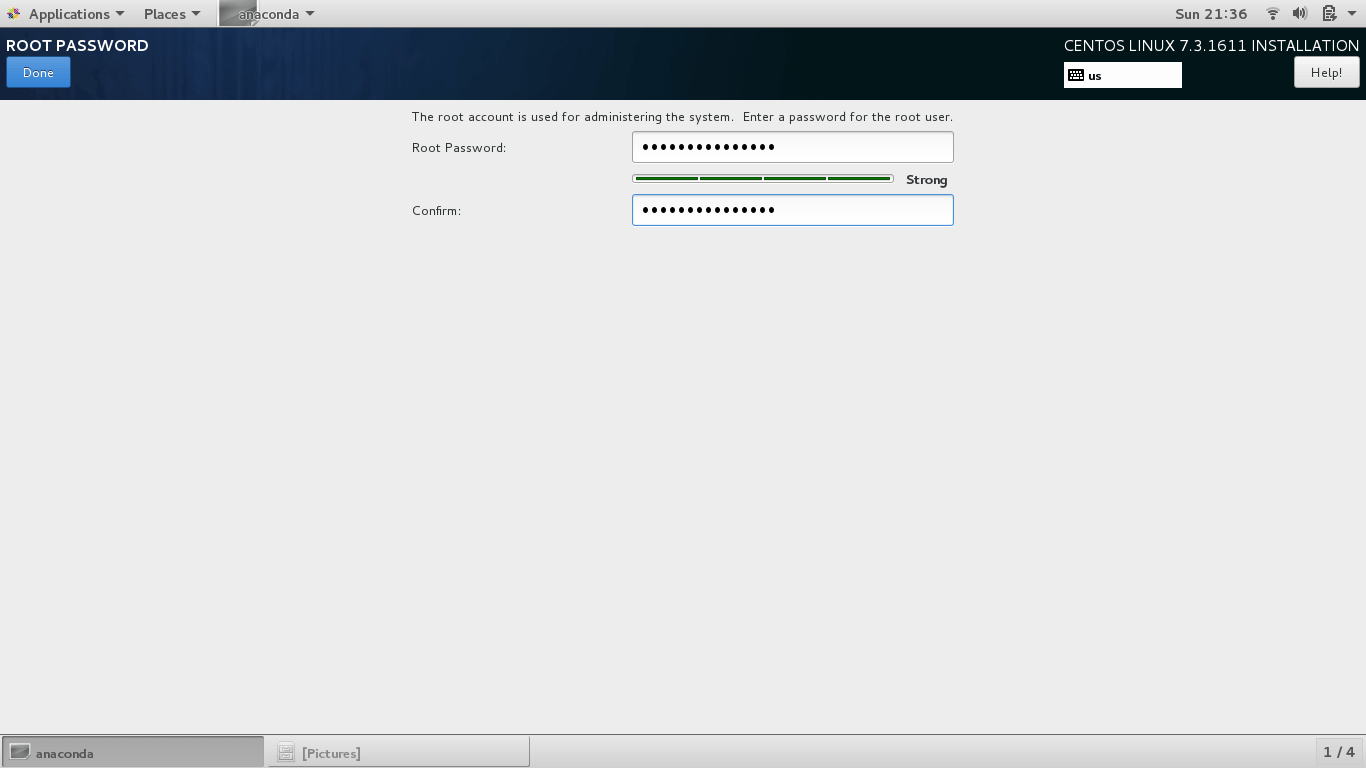
Task: Open the Help! button
Action: click(x=1326, y=72)
